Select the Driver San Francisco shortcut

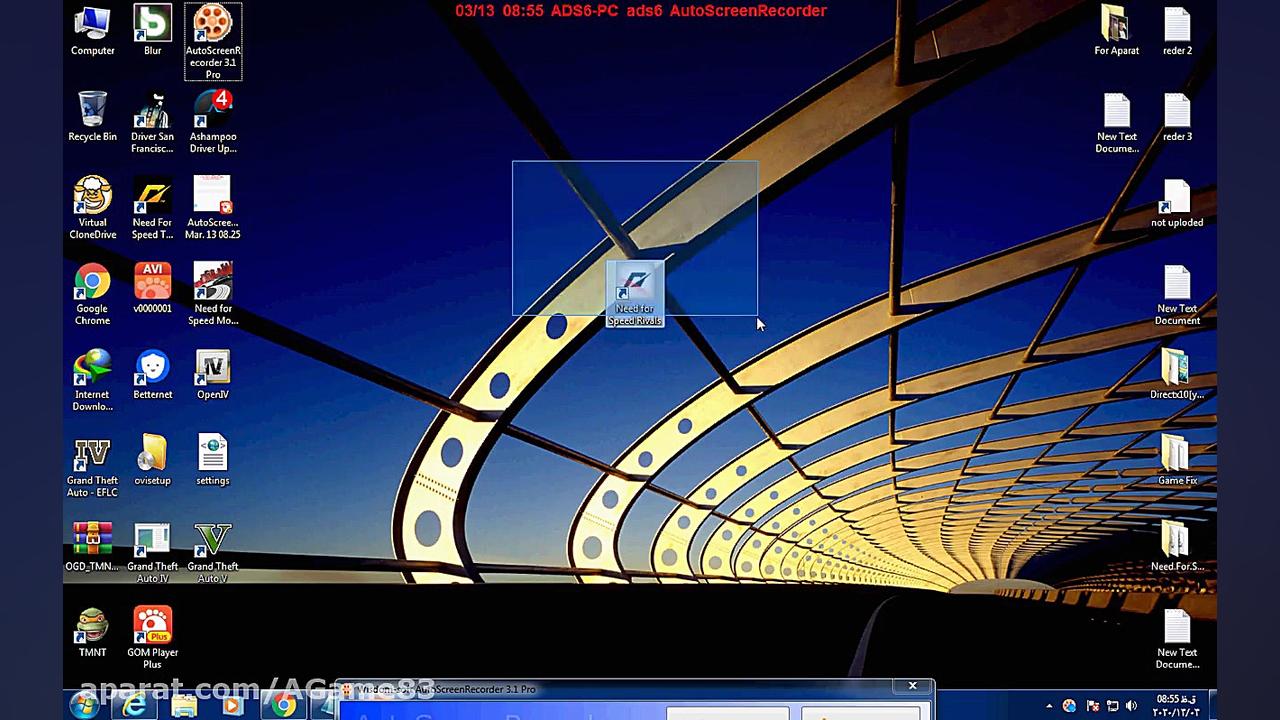pos(152,122)
